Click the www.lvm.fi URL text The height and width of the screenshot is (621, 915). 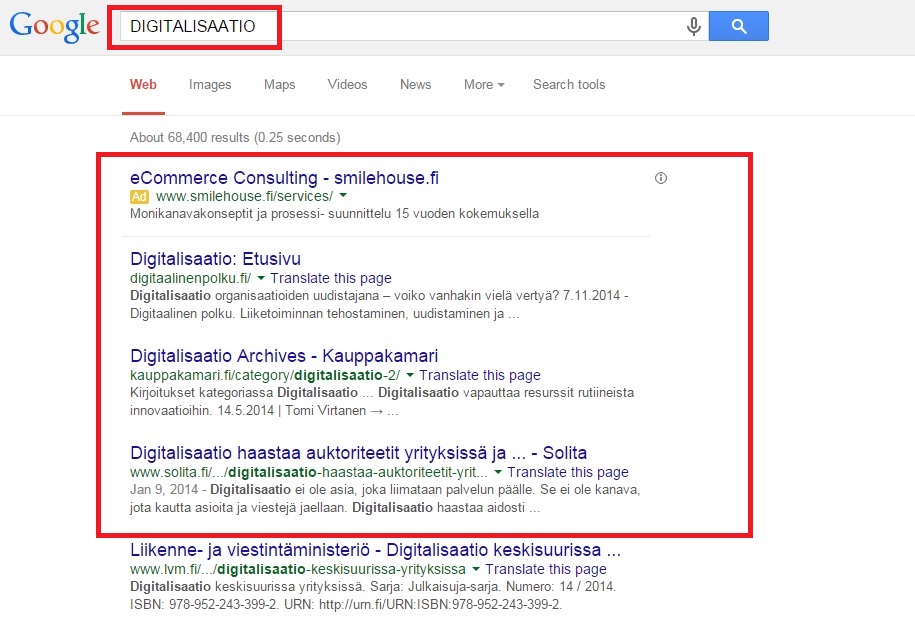298,568
